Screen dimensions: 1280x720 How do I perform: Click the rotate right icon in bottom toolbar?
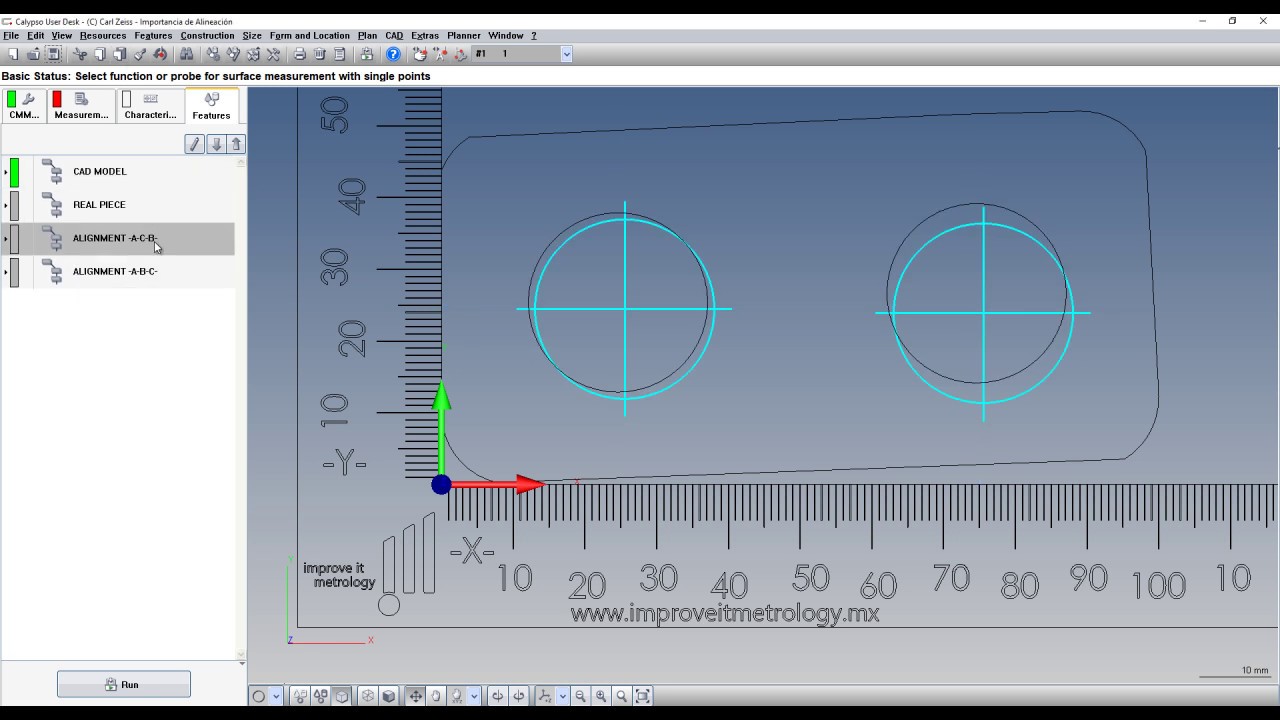(519, 696)
